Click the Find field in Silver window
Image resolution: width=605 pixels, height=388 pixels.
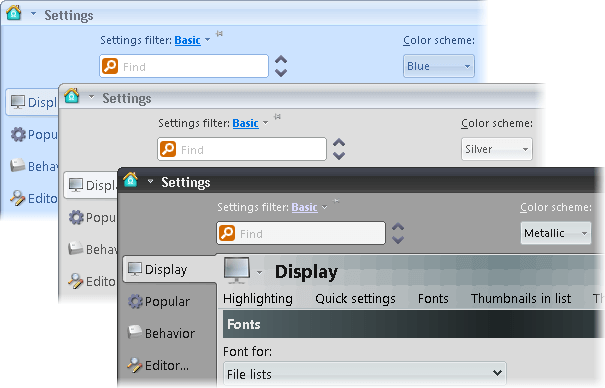pyautogui.click(x=242, y=149)
